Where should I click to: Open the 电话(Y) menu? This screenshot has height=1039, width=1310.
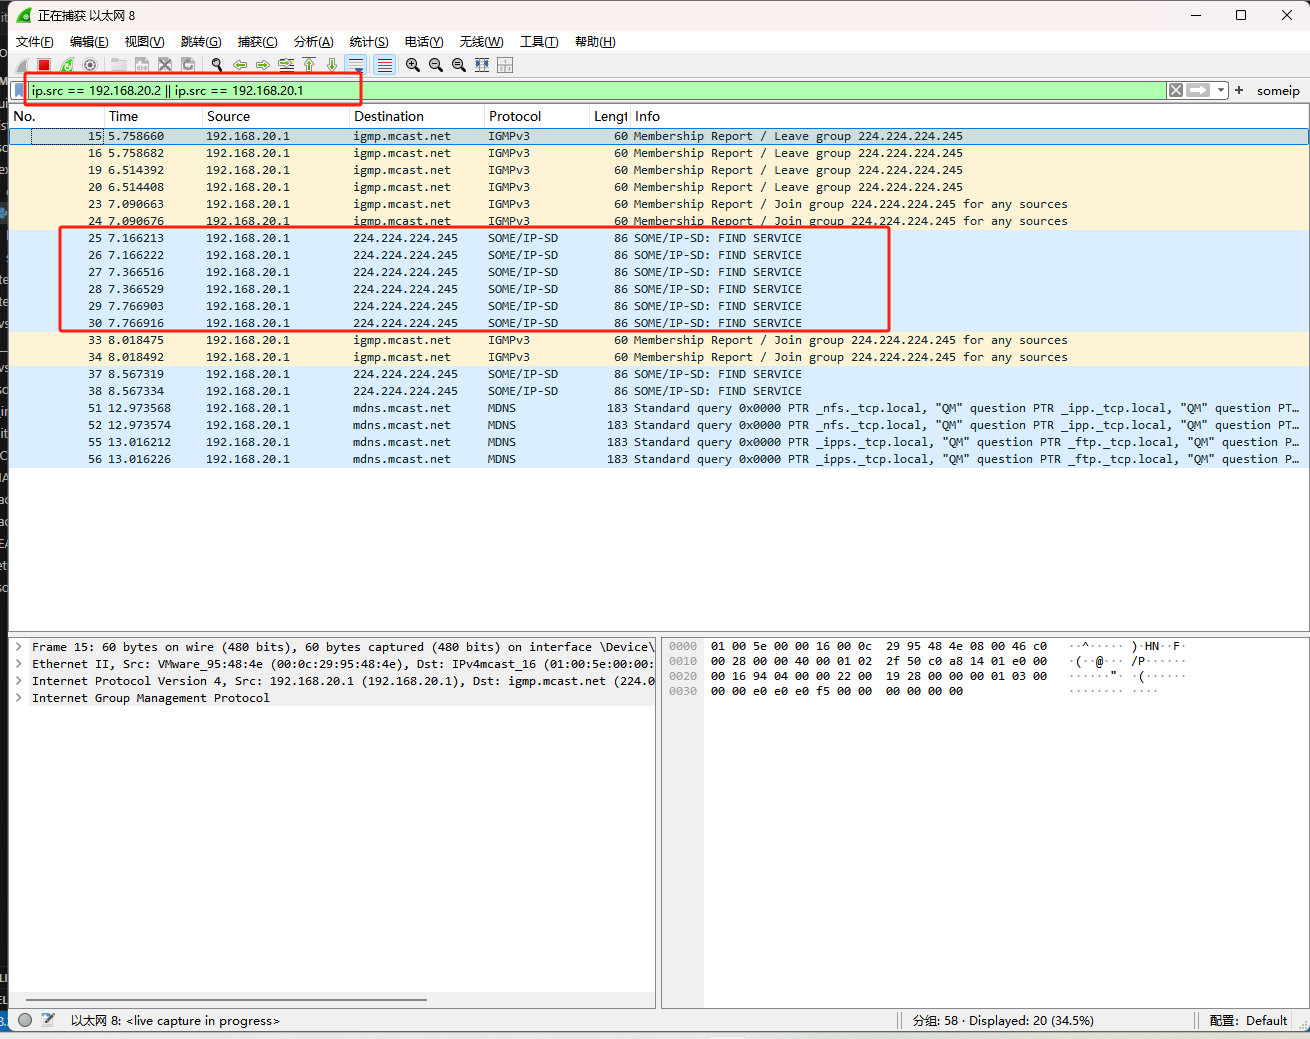click(x=424, y=42)
